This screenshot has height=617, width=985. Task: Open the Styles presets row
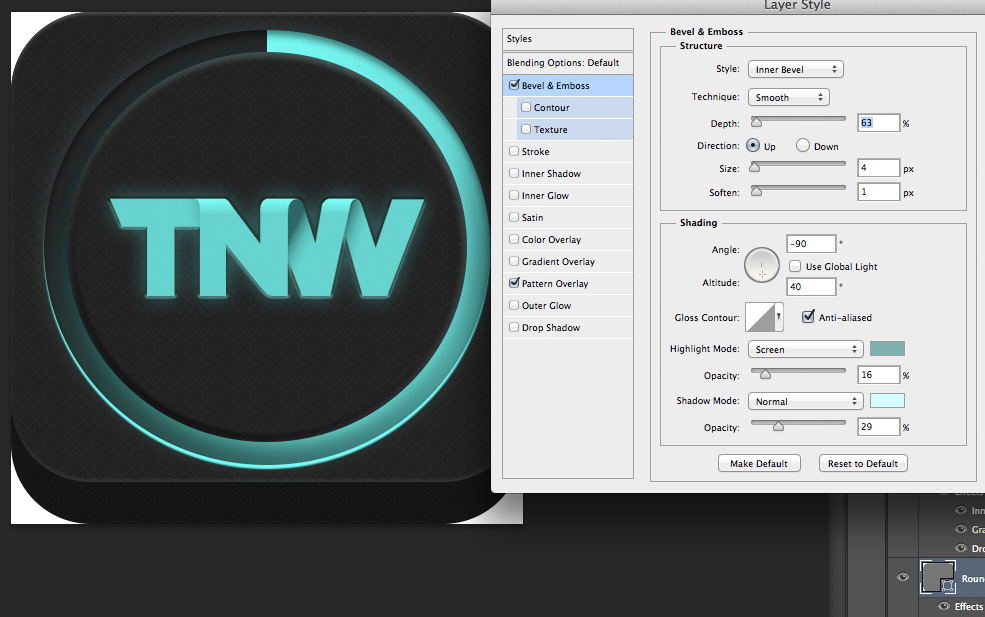[x=568, y=39]
